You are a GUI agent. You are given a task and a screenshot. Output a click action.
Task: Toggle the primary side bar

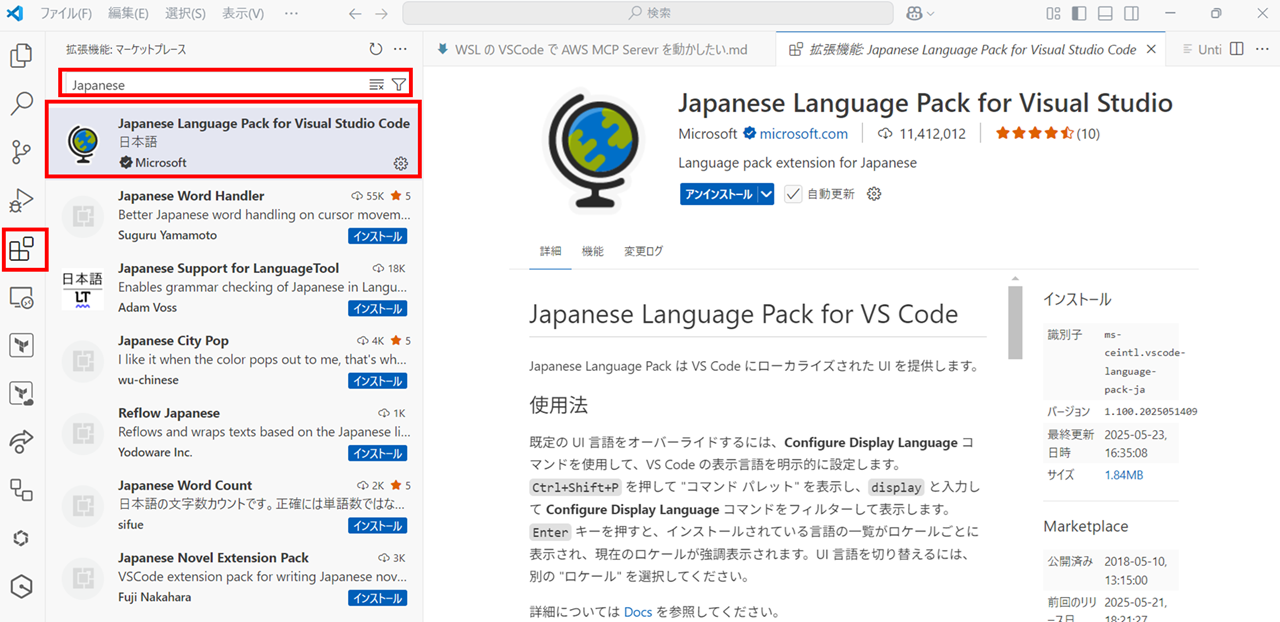tap(1079, 14)
